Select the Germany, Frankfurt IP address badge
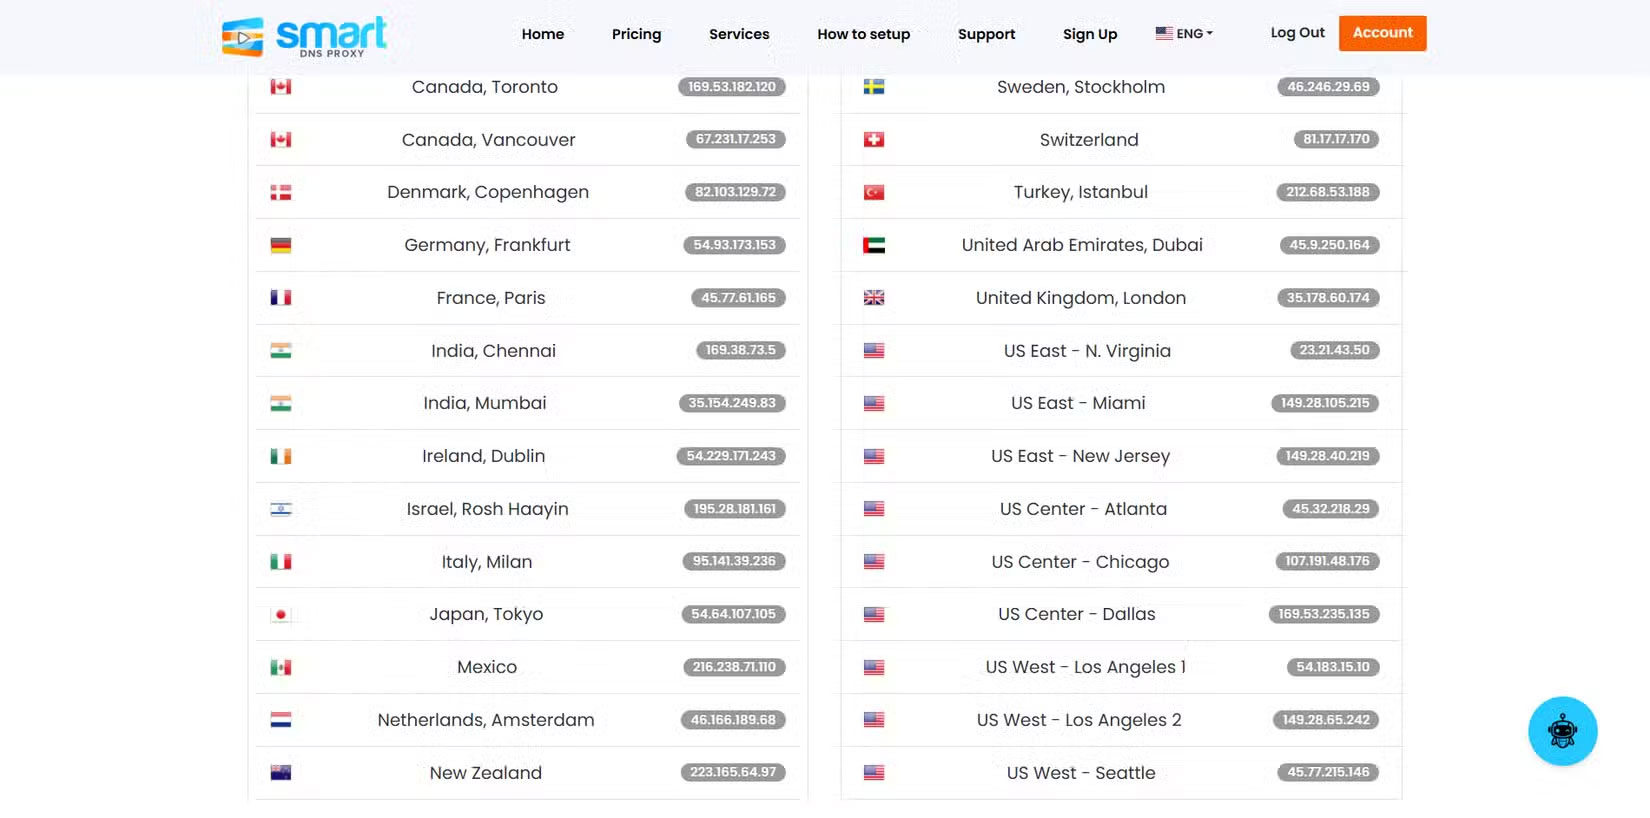This screenshot has width=1650, height=818. (734, 245)
